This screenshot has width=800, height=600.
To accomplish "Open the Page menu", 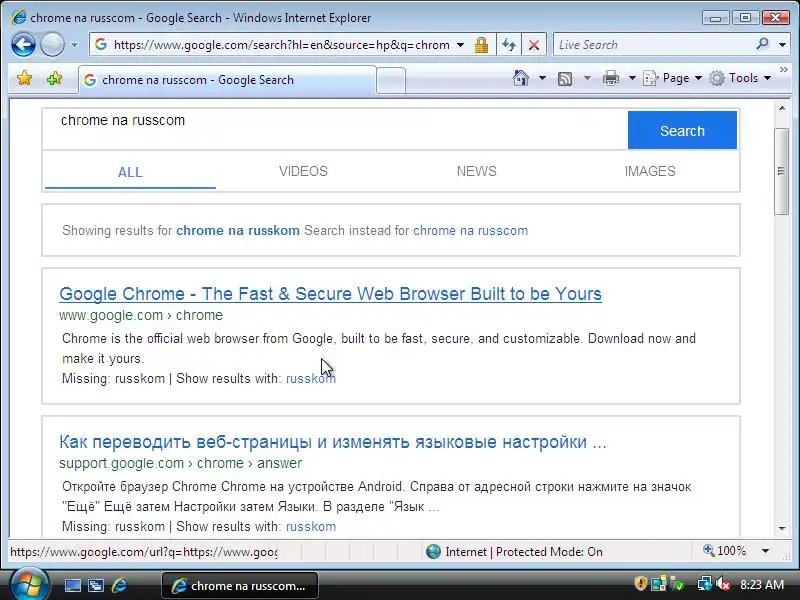I will click(672, 78).
